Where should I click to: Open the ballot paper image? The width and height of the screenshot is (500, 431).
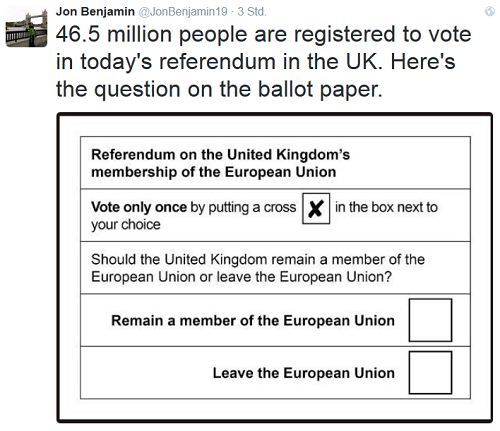pyautogui.click(x=275, y=268)
